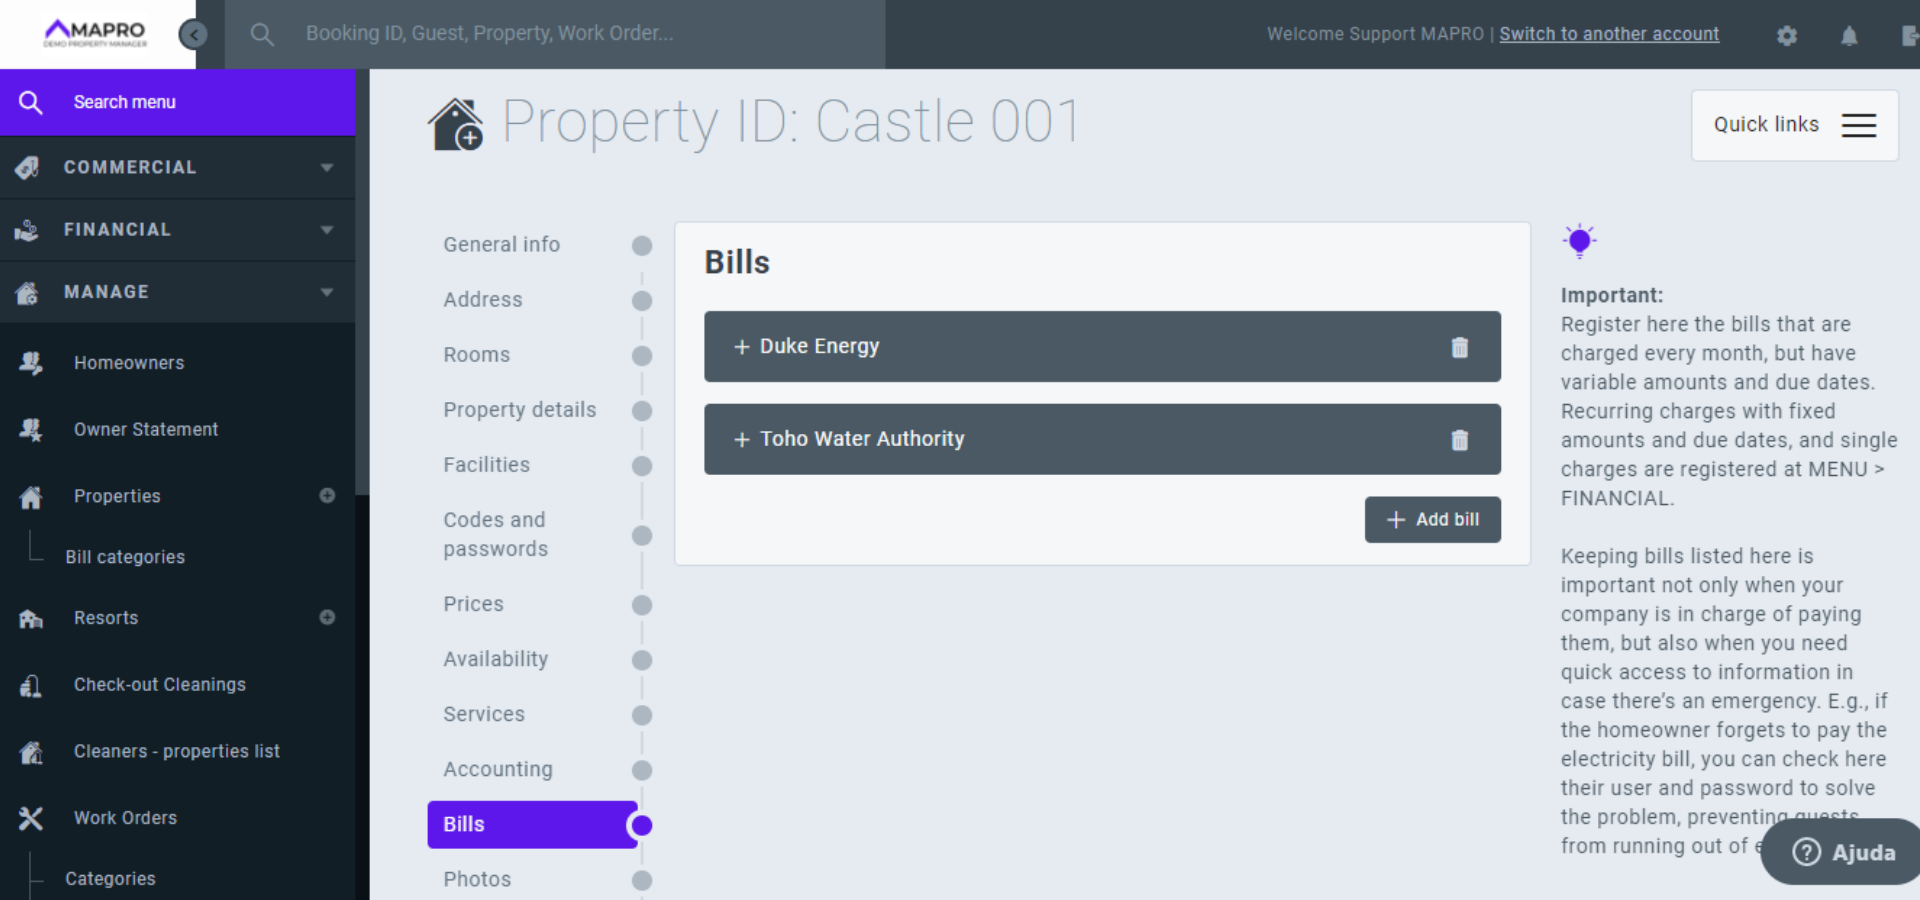Click trash icon for Toho Water Authority
1920x900 pixels.
(1459, 440)
